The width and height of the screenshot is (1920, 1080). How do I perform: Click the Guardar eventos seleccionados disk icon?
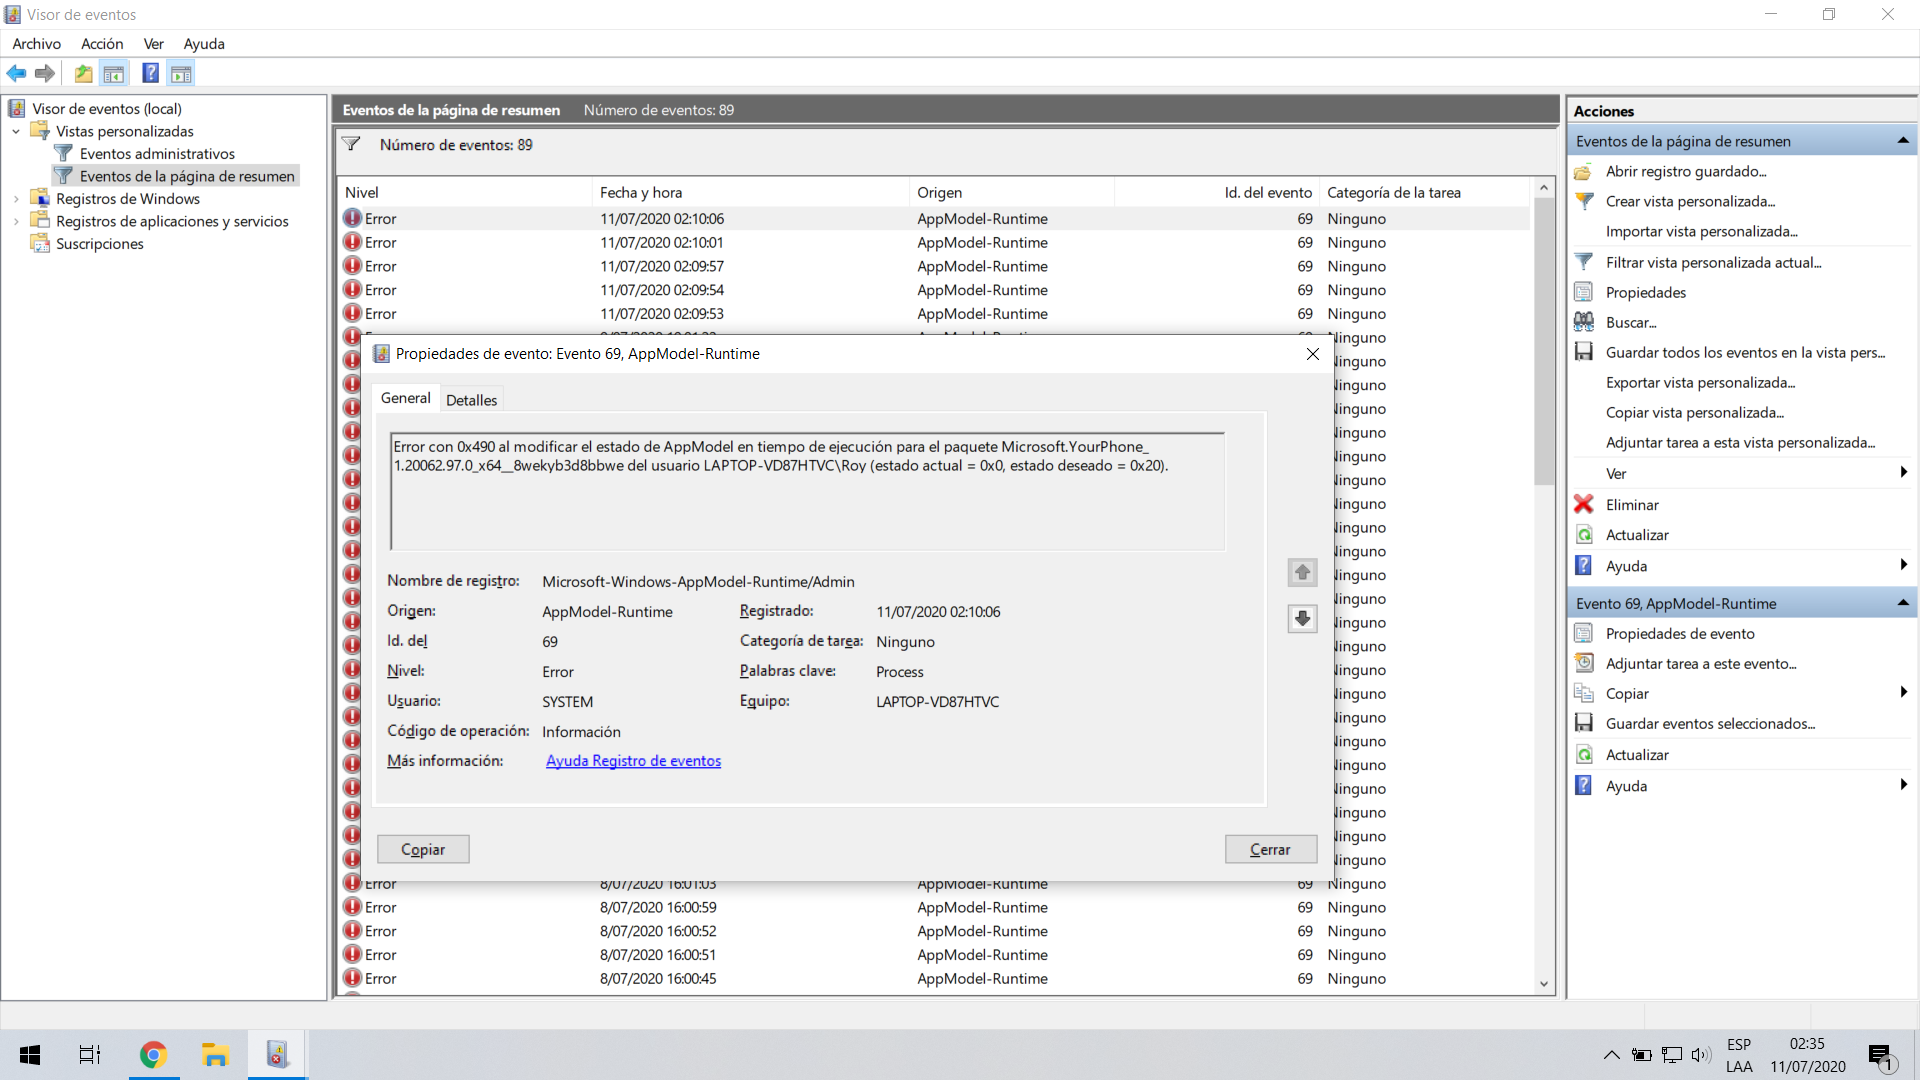pos(1584,723)
